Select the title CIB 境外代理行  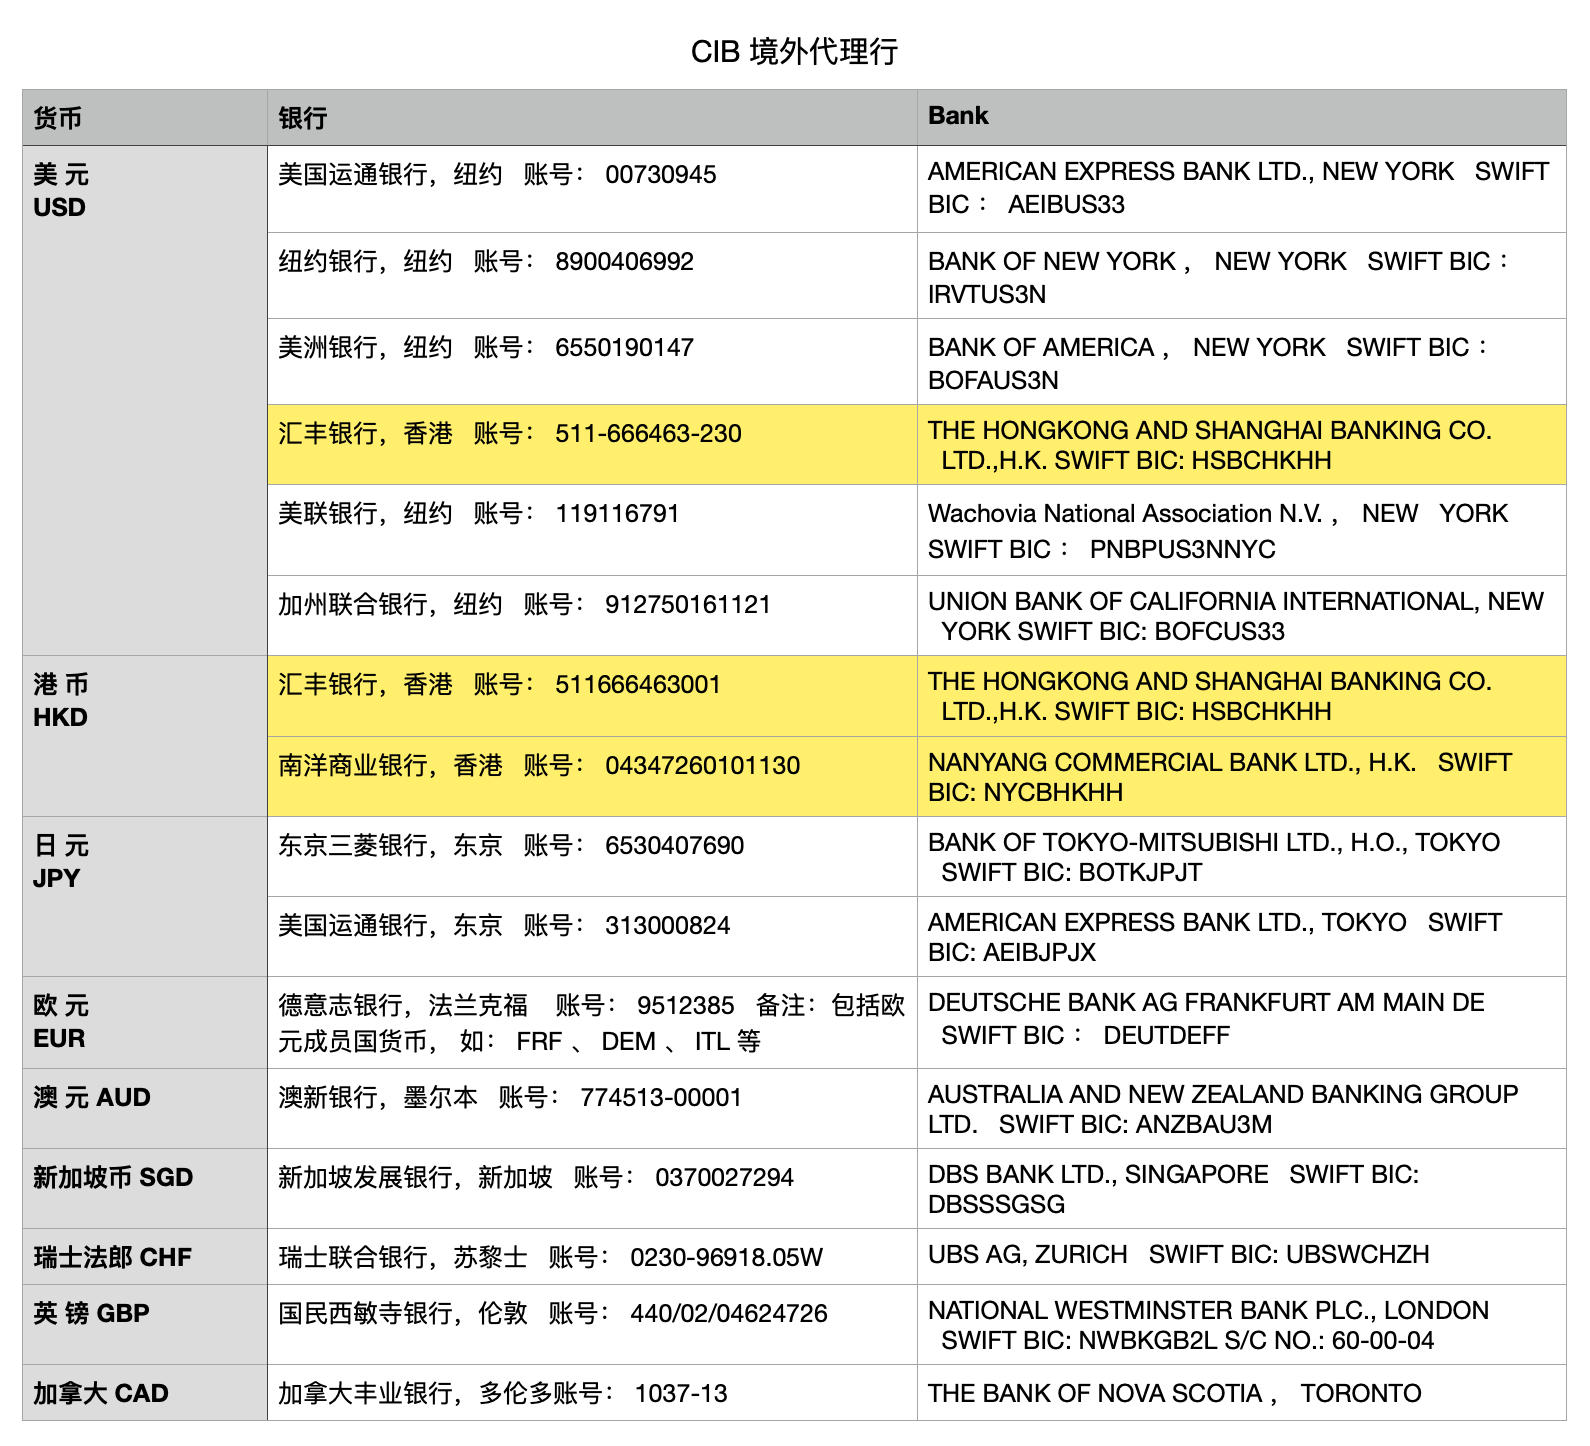coord(794,51)
